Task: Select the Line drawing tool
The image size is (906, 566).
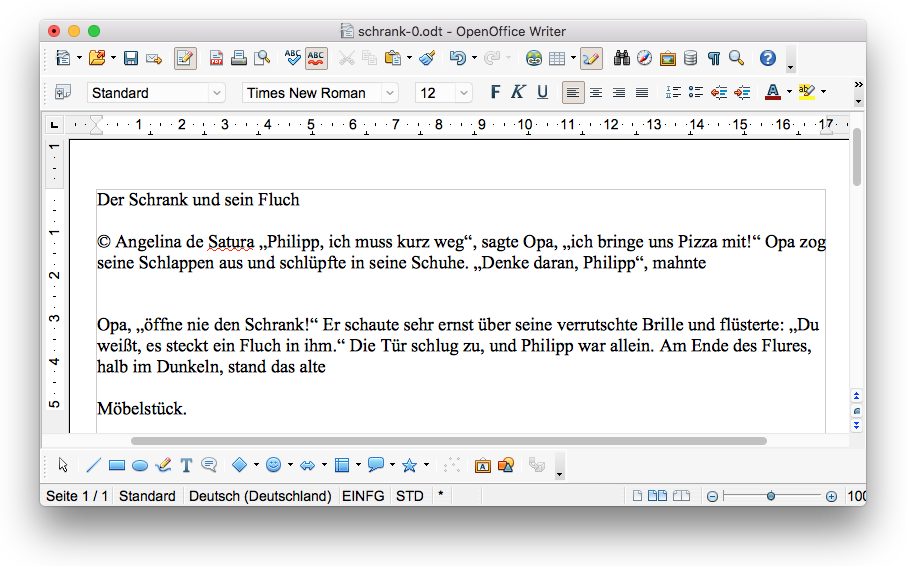Action: click(93, 465)
